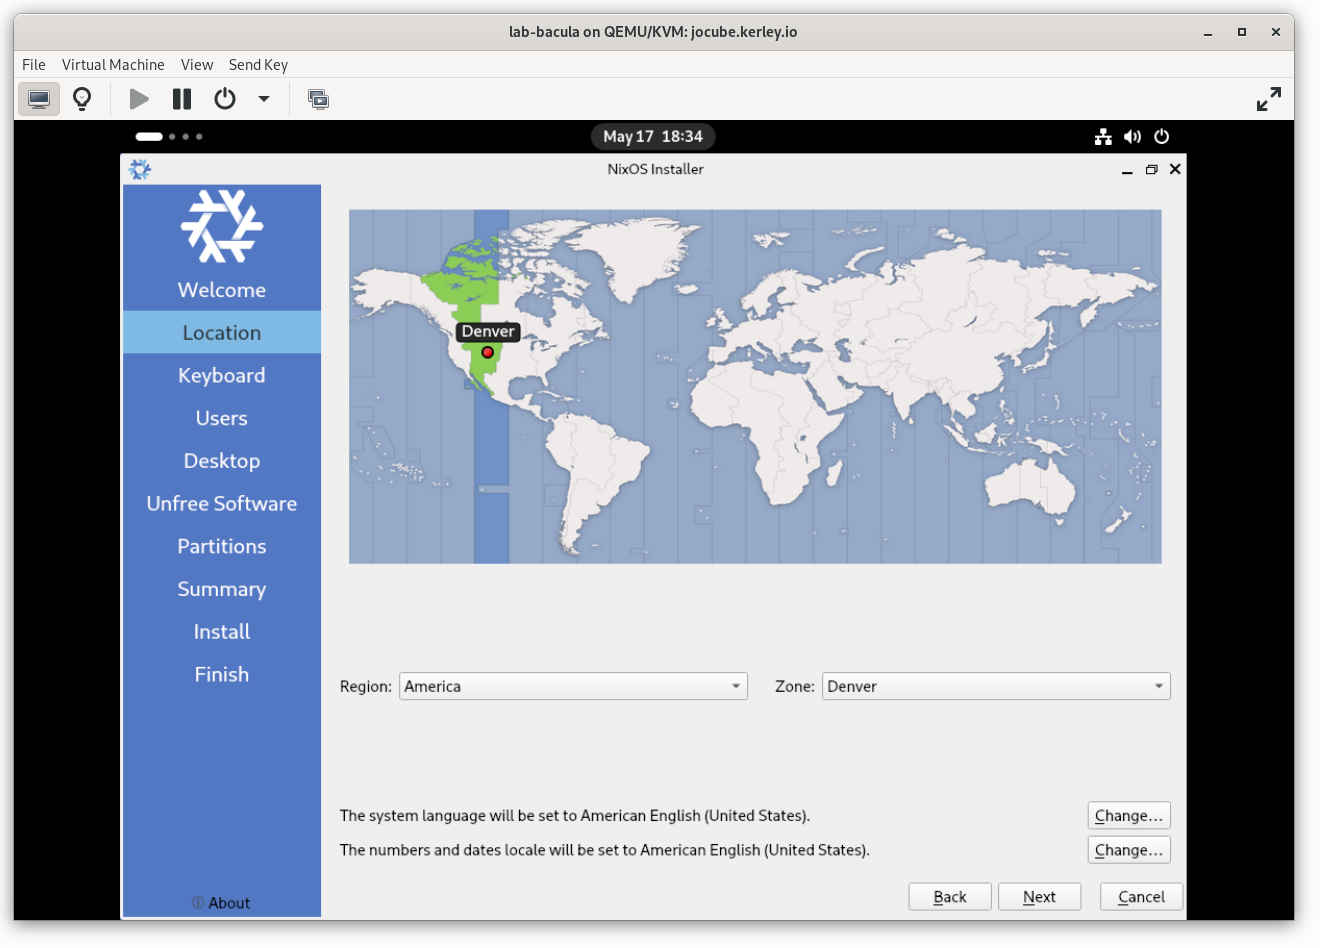Open the Zone dropdown showing Denver
The height and width of the screenshot is (948, 1320).
pos(996,686)
